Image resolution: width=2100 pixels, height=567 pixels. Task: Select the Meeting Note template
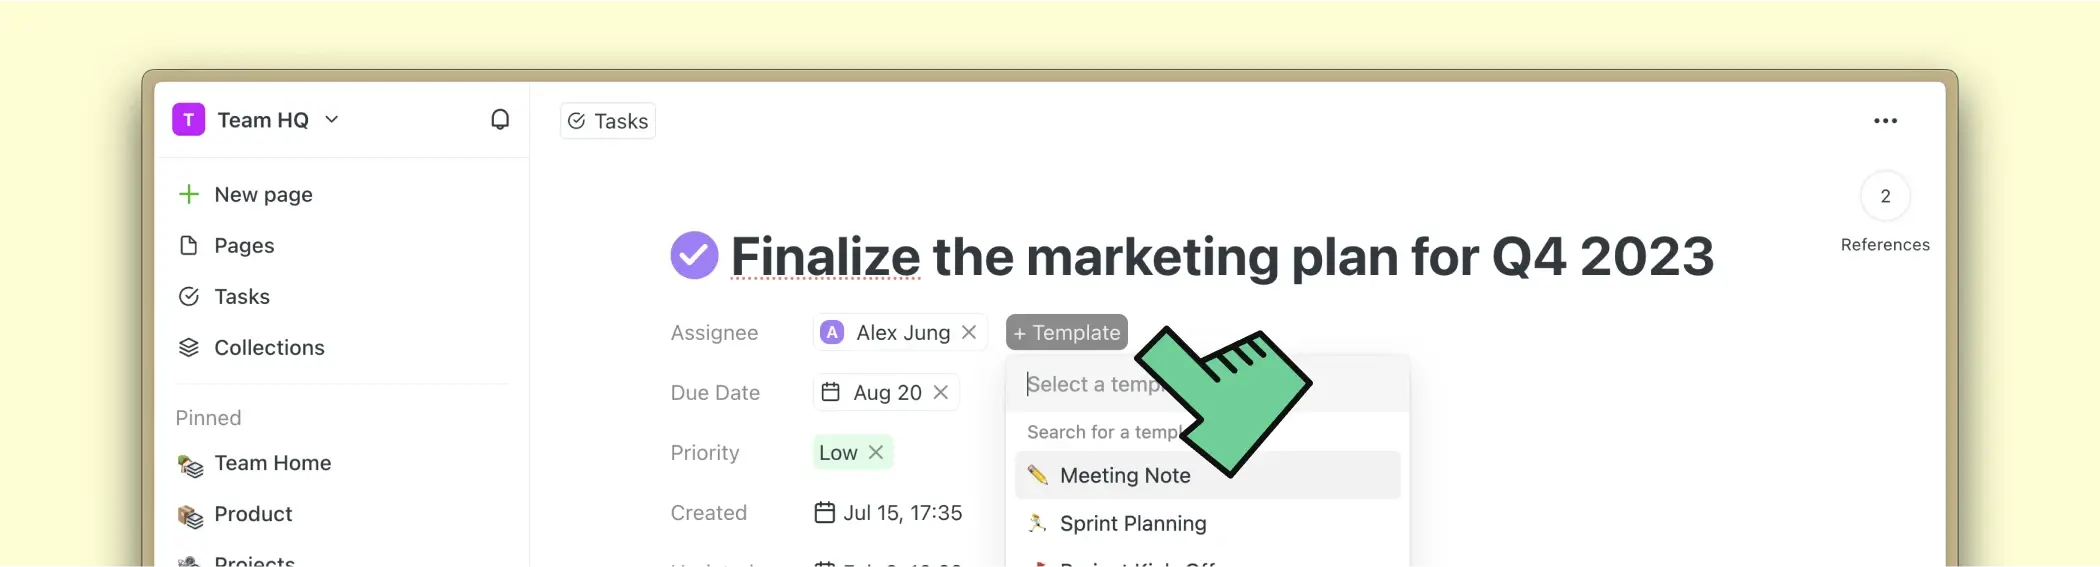1124,475
